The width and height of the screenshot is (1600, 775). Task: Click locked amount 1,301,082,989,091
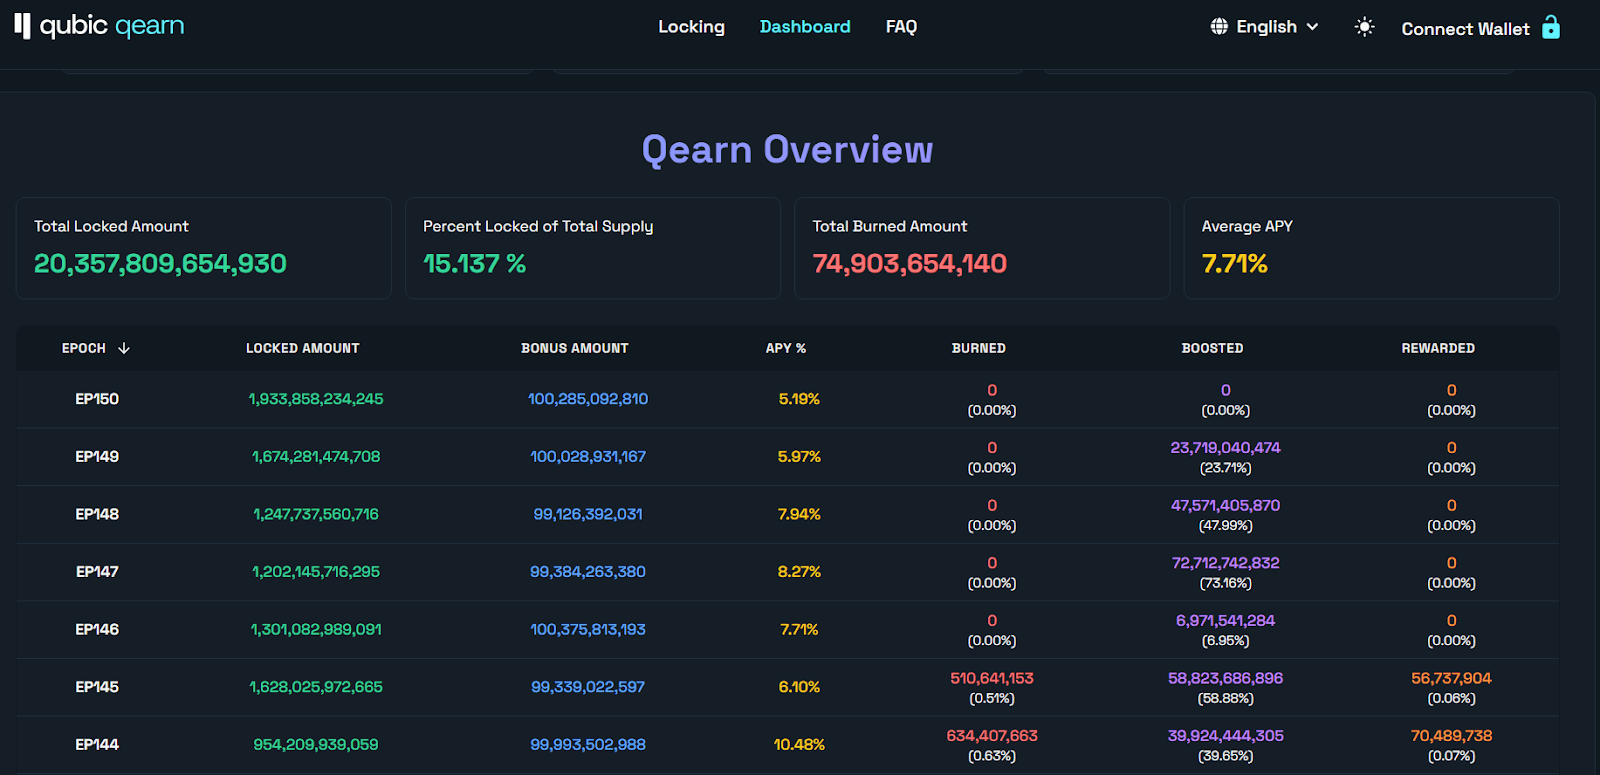[316, 629]
